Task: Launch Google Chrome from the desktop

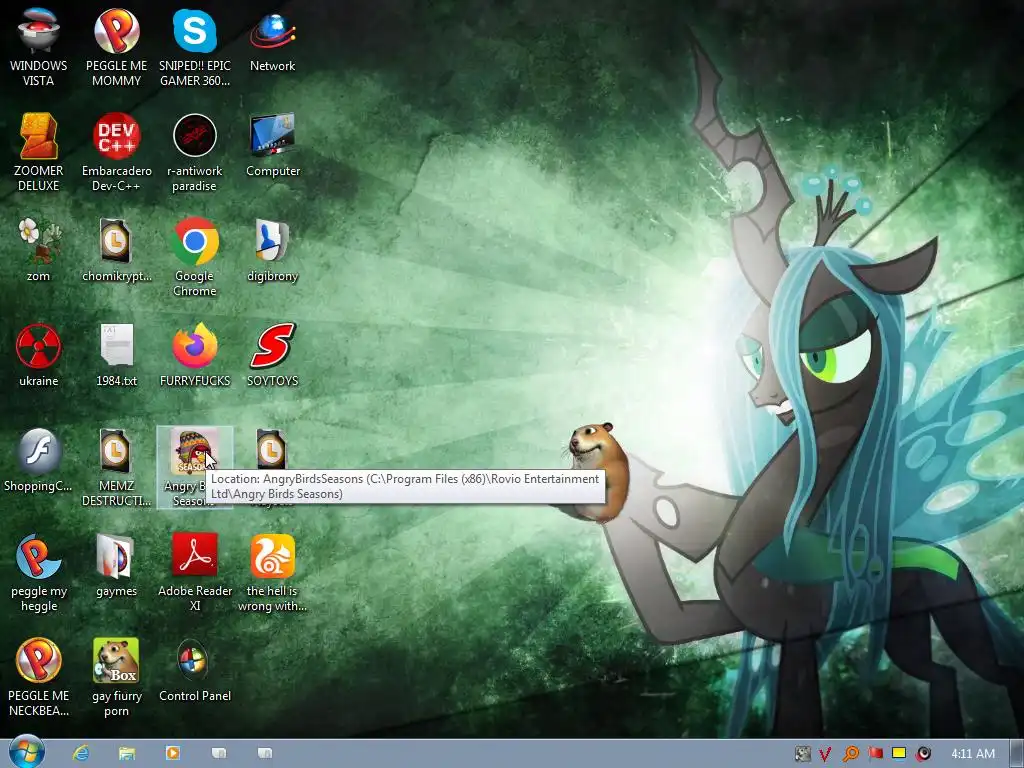Action: tap(195, 257)
